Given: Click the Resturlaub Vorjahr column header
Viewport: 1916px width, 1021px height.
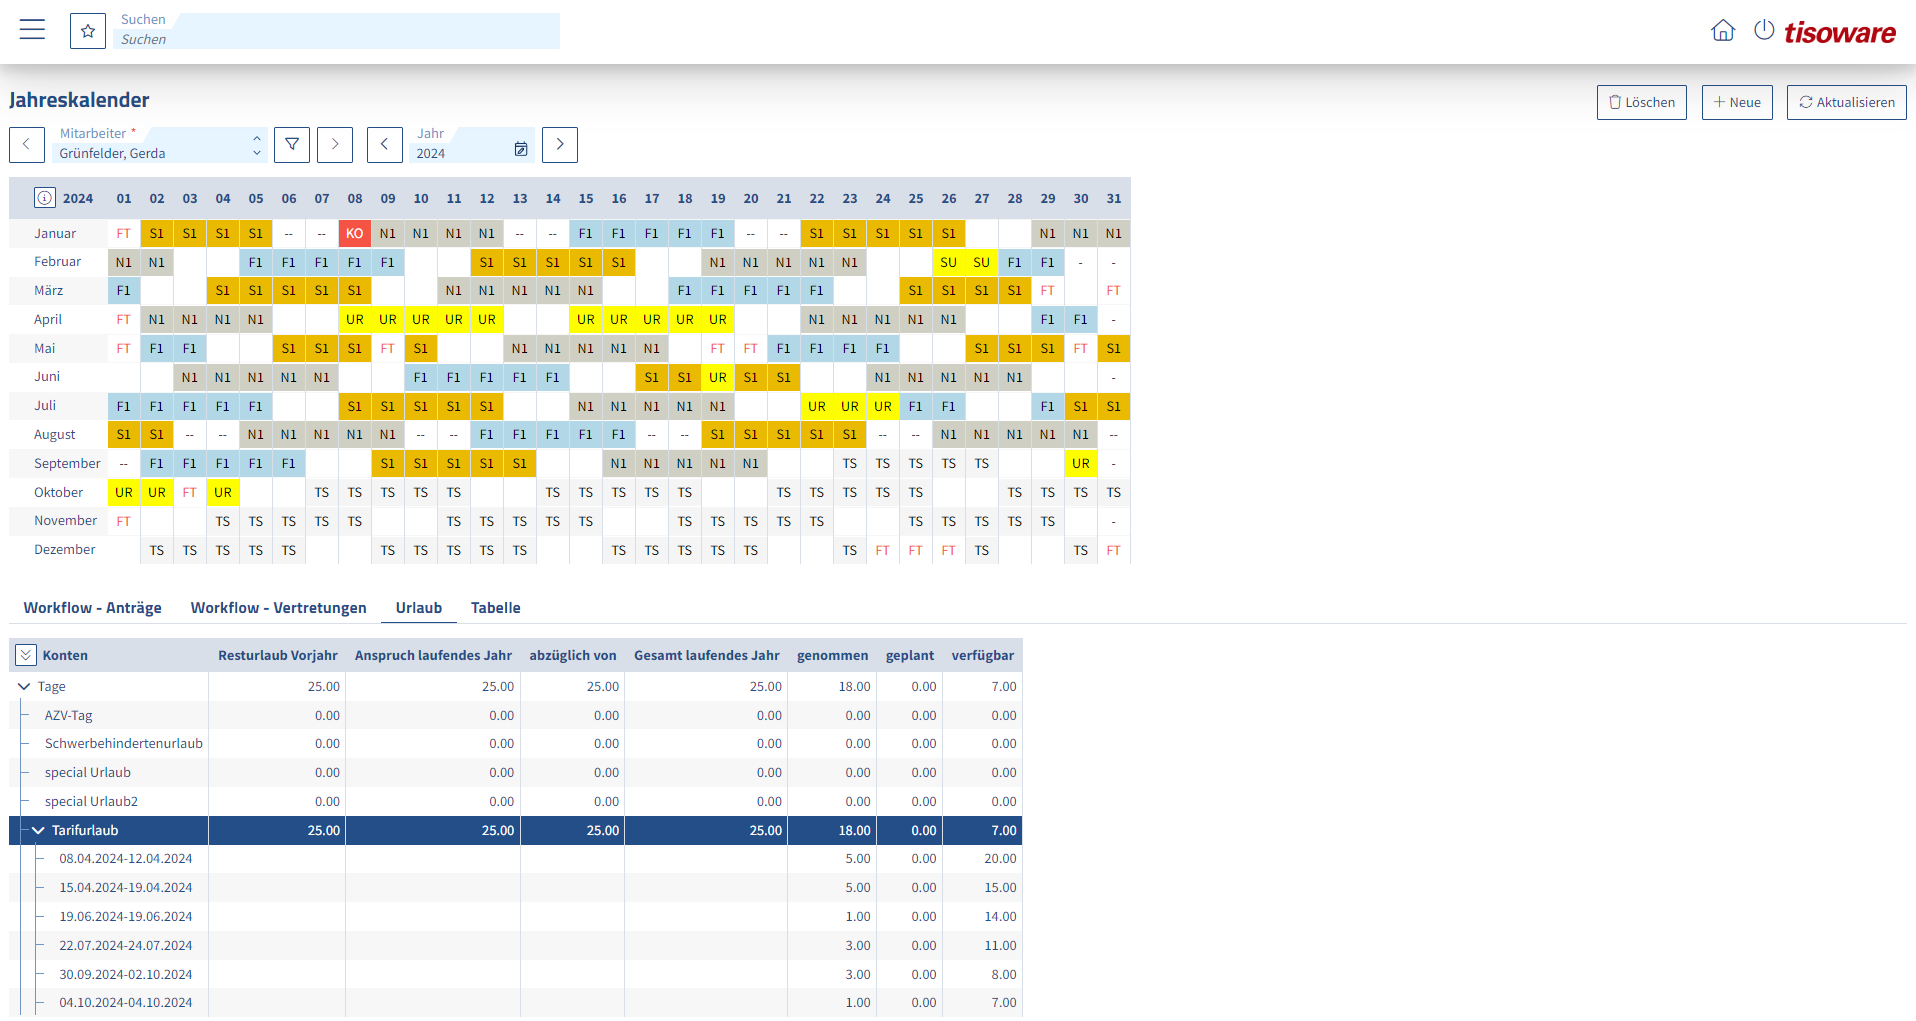Looking at the screenshot, I should 278,655.
